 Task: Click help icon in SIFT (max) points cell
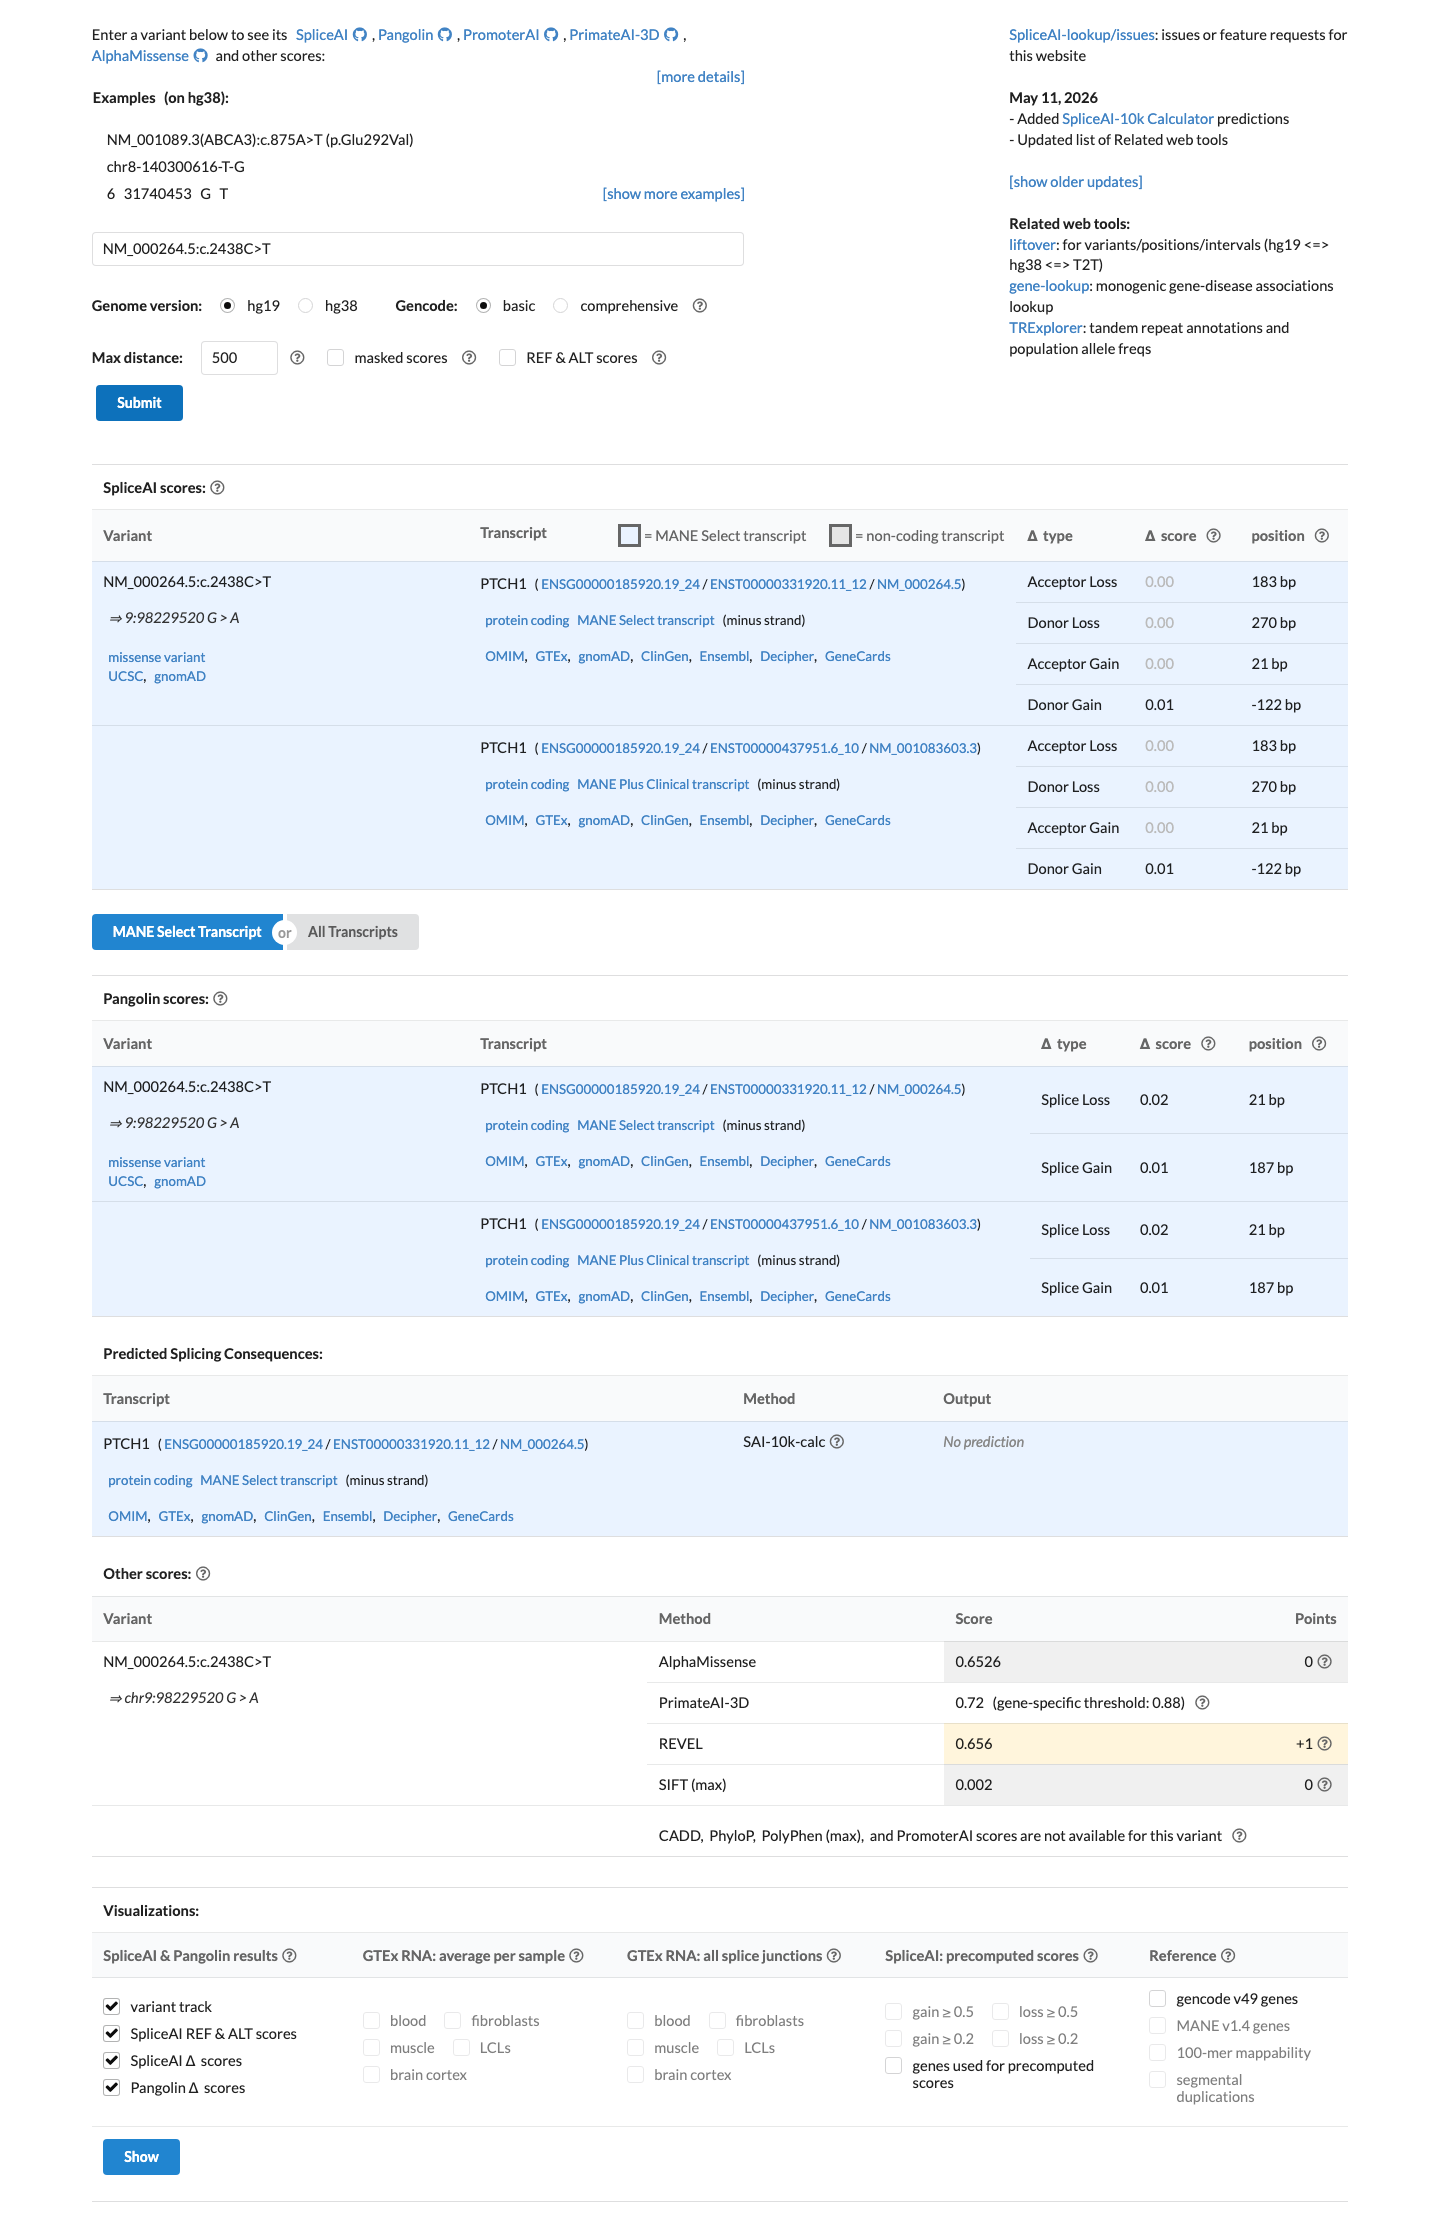1325,1785
